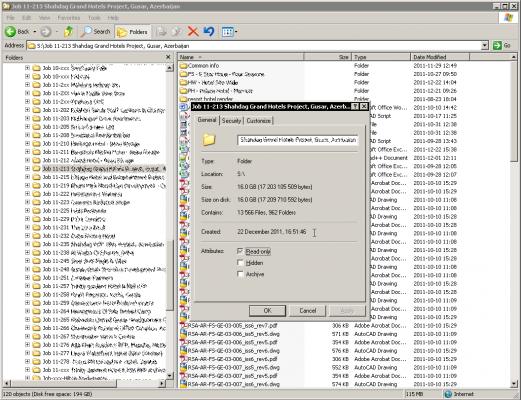521x400 pixels.
Task: Click the file list's vertical scrollbar up arrow
Action: pos(514,57)
